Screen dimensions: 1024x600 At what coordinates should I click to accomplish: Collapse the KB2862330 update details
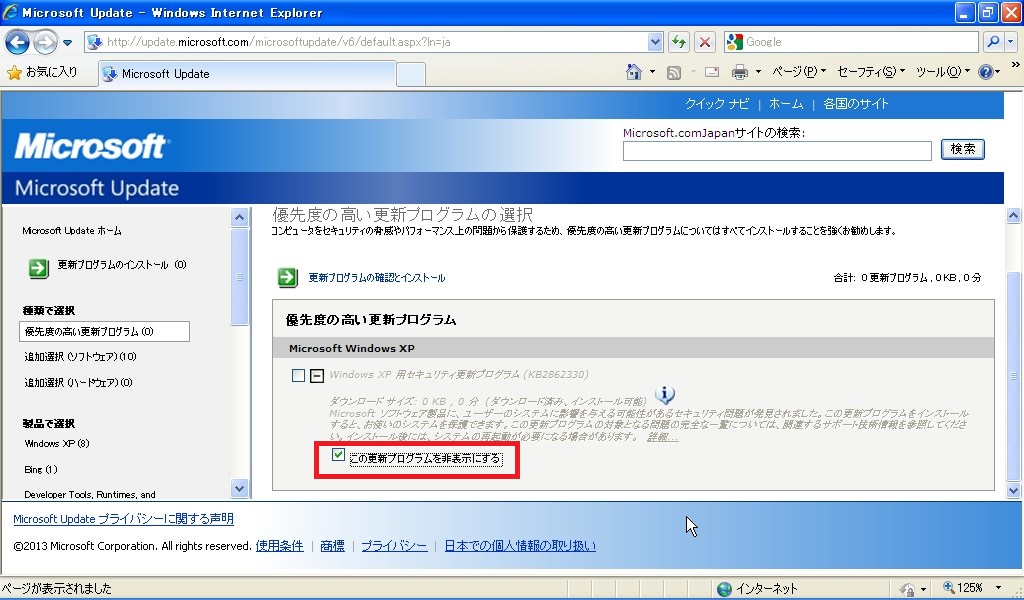tap(316, 376)
